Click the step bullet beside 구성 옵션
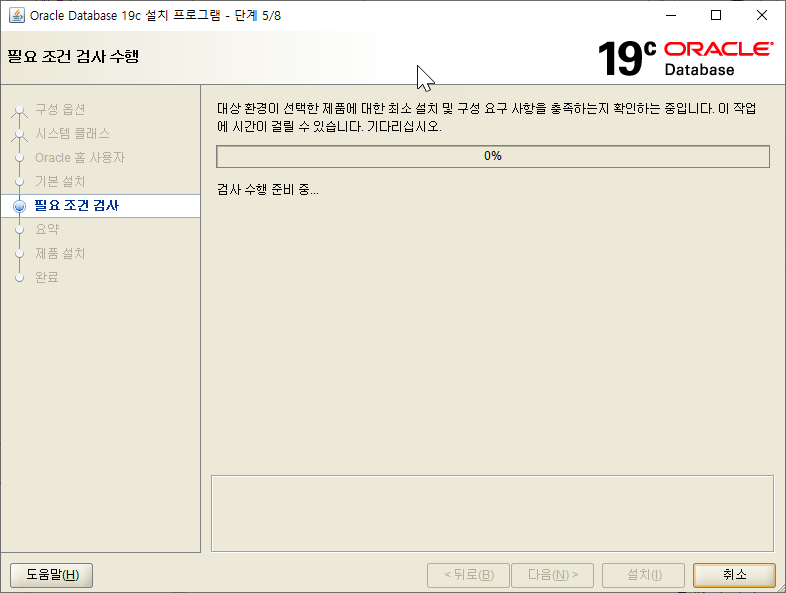The height and width of the screenshot is (593, 786). coord(20,110)
